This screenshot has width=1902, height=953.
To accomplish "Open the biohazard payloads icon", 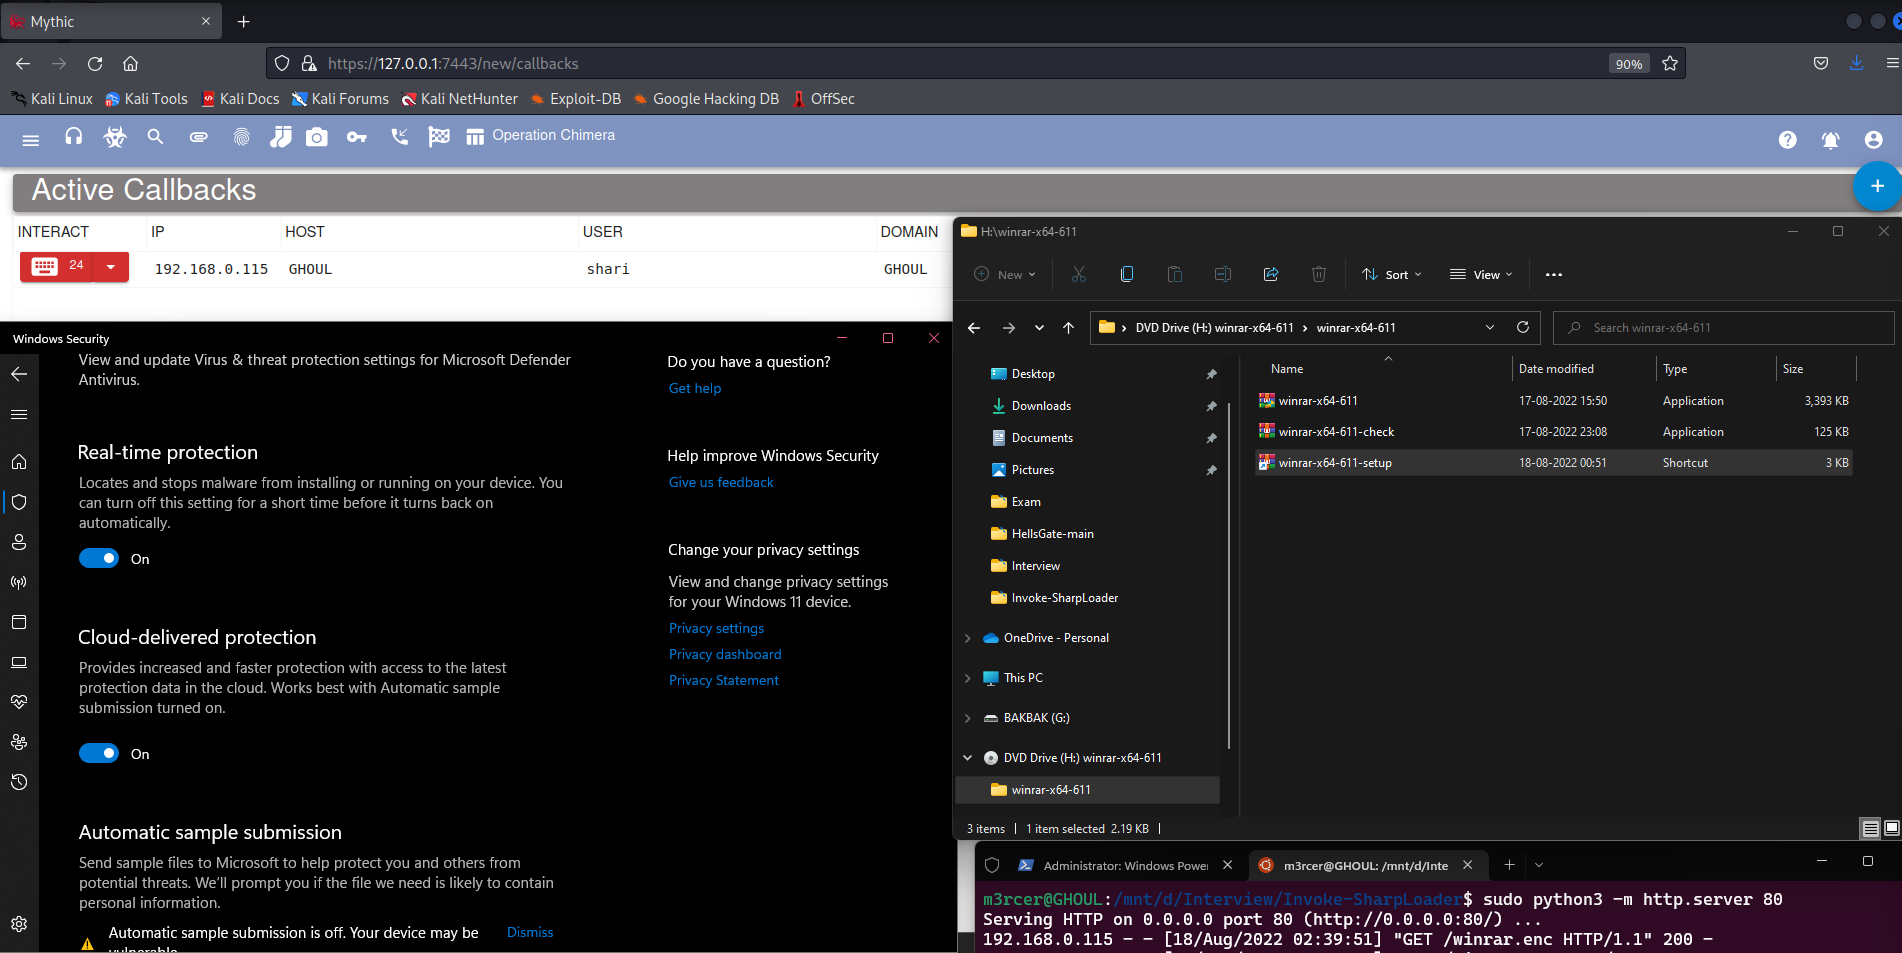I will [115, 137].
